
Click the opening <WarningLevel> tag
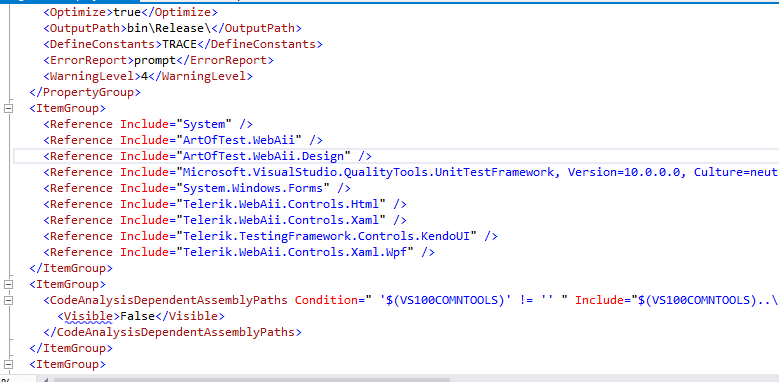tap(92, 76)
